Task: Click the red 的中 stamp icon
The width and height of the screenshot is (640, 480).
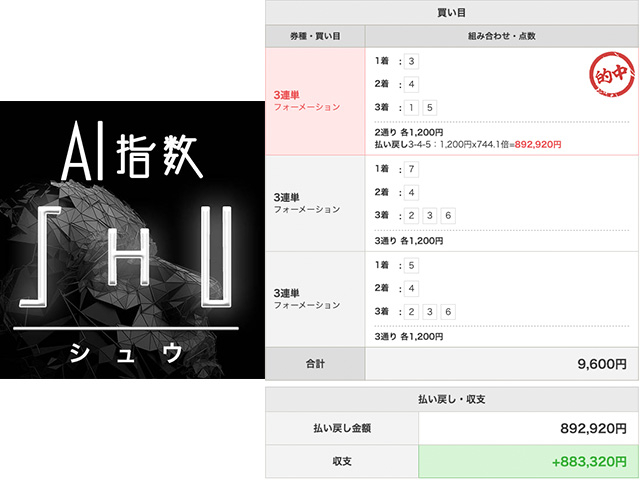Action: point(611,74)
